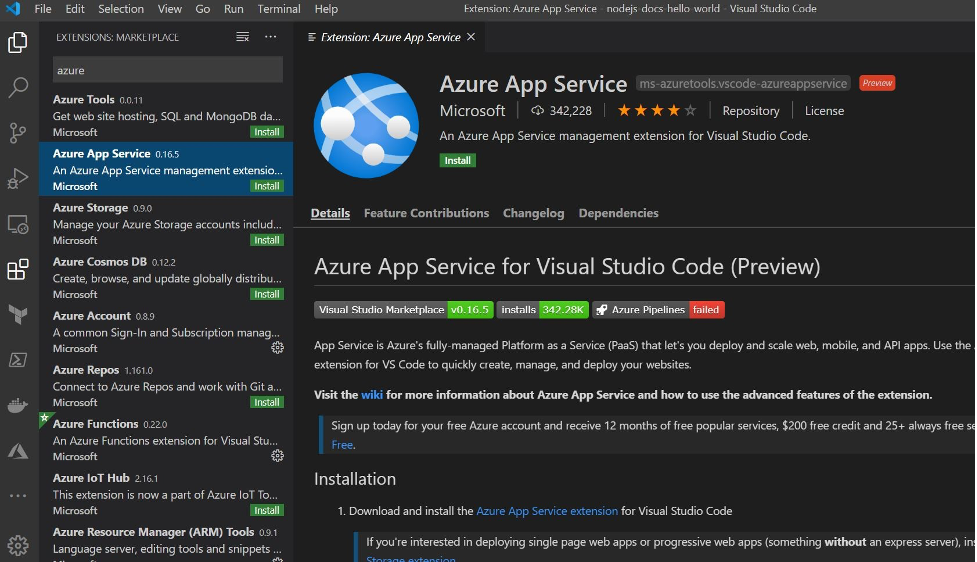The image size is (977, 562).
Task: Click the ms-azuretools.vscode-azureappservice identifier
Action: pos(743,83)
